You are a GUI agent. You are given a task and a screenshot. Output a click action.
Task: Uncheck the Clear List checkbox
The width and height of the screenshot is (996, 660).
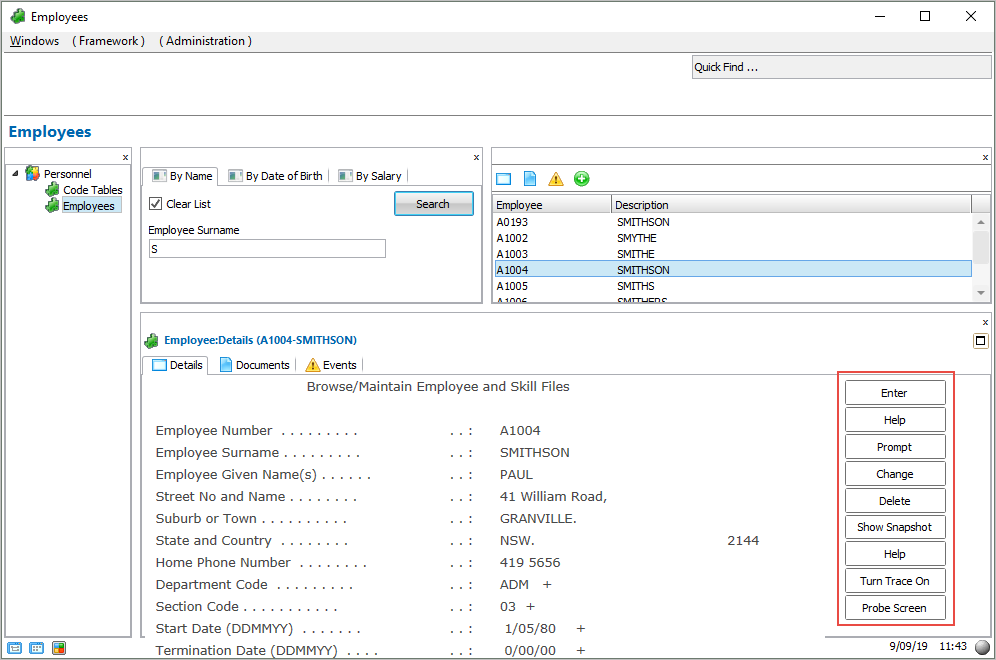[155, 204]
